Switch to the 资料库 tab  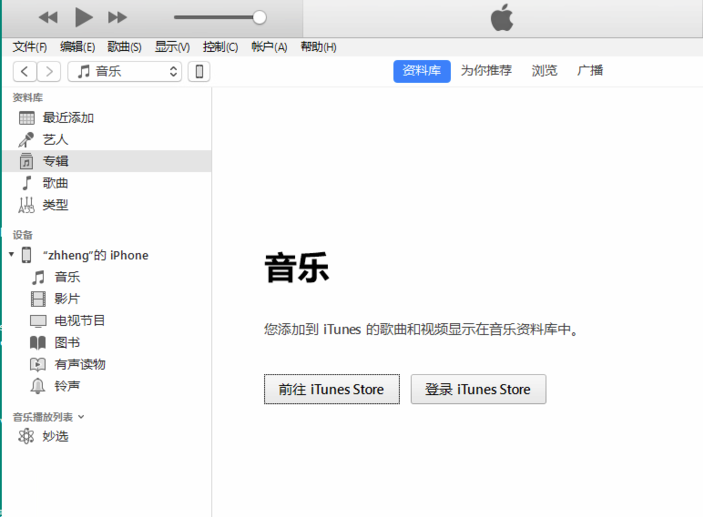[422, 71]
